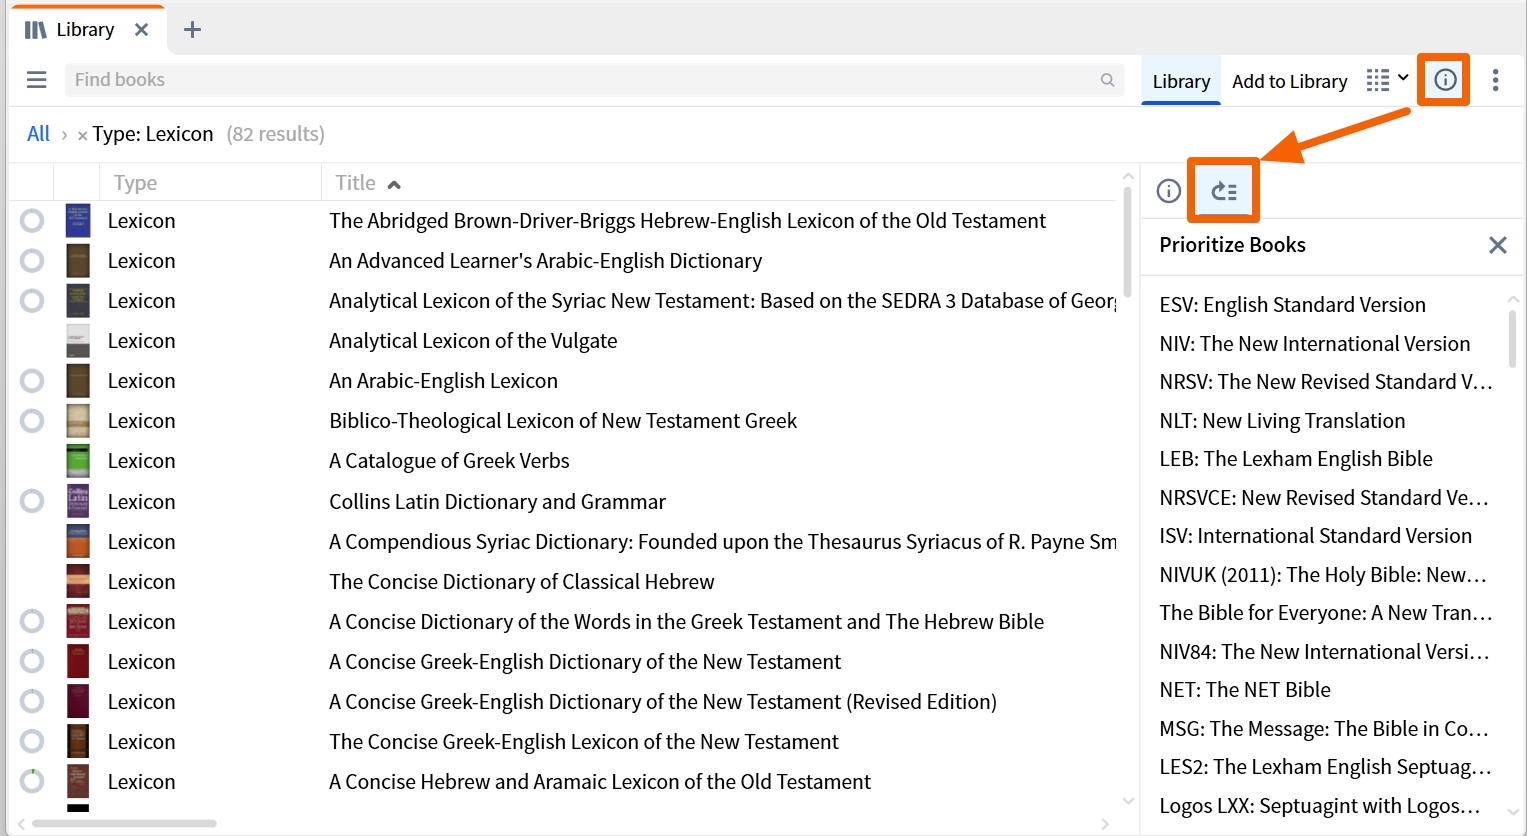The image size is (1527, 836).
Task: Click the scroll-right arrow under book list
Action: 1105,824
